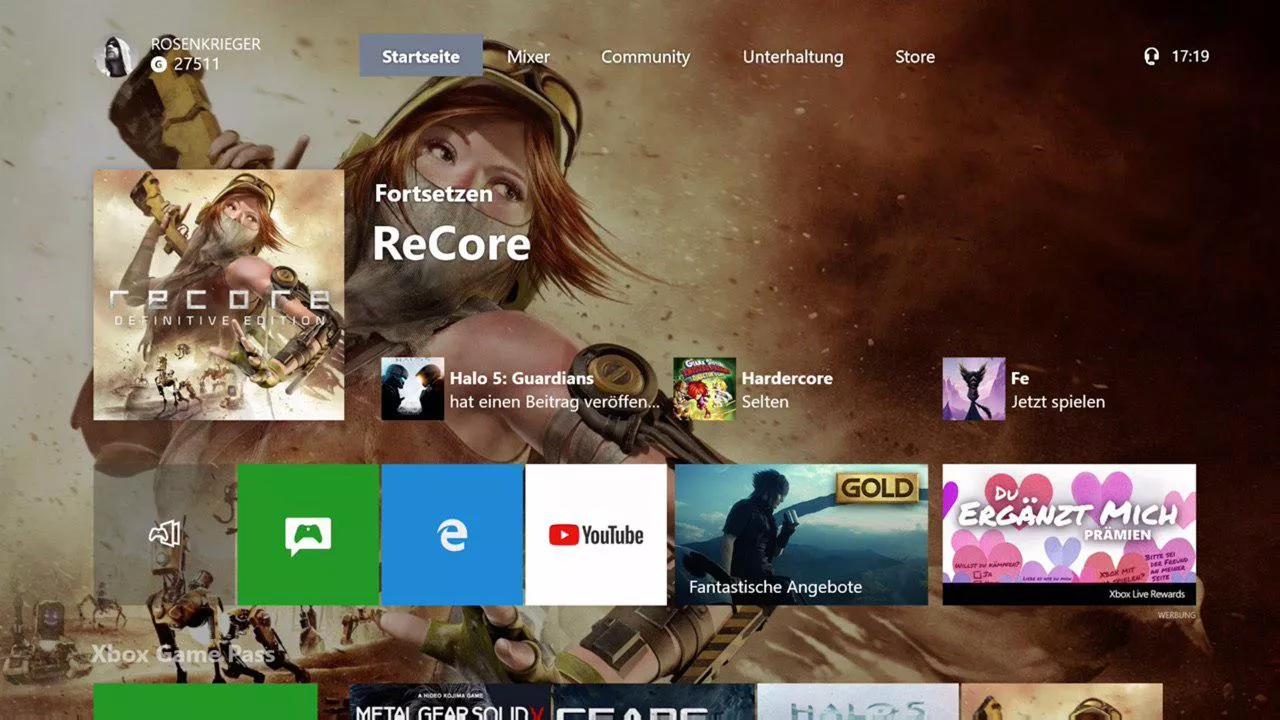Select Fe Jetzt spielen
The image size is (1280, 720).
pyautogui.click(x=1058, y=390)
